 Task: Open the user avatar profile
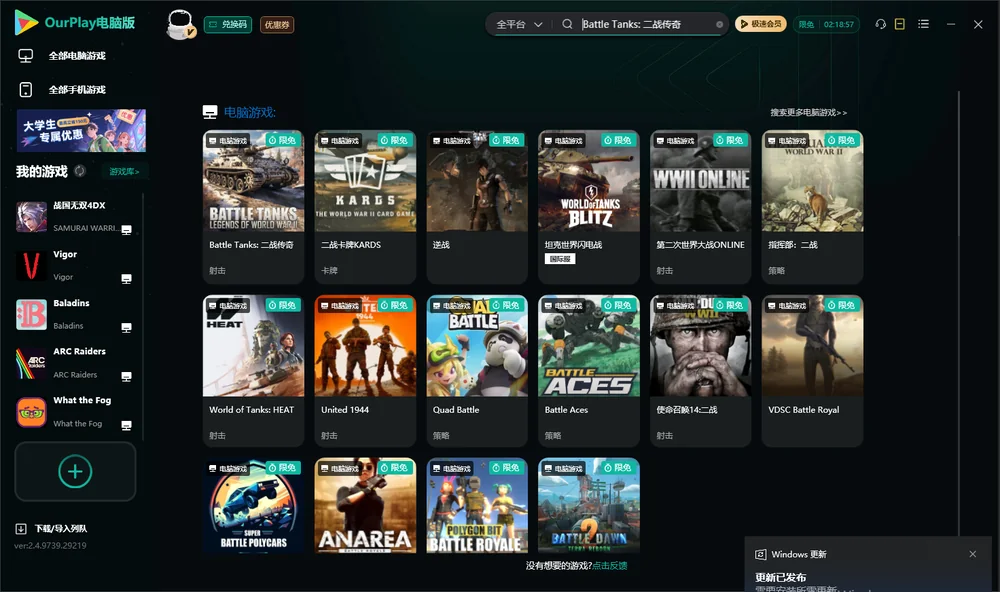(x=180, y=24)
